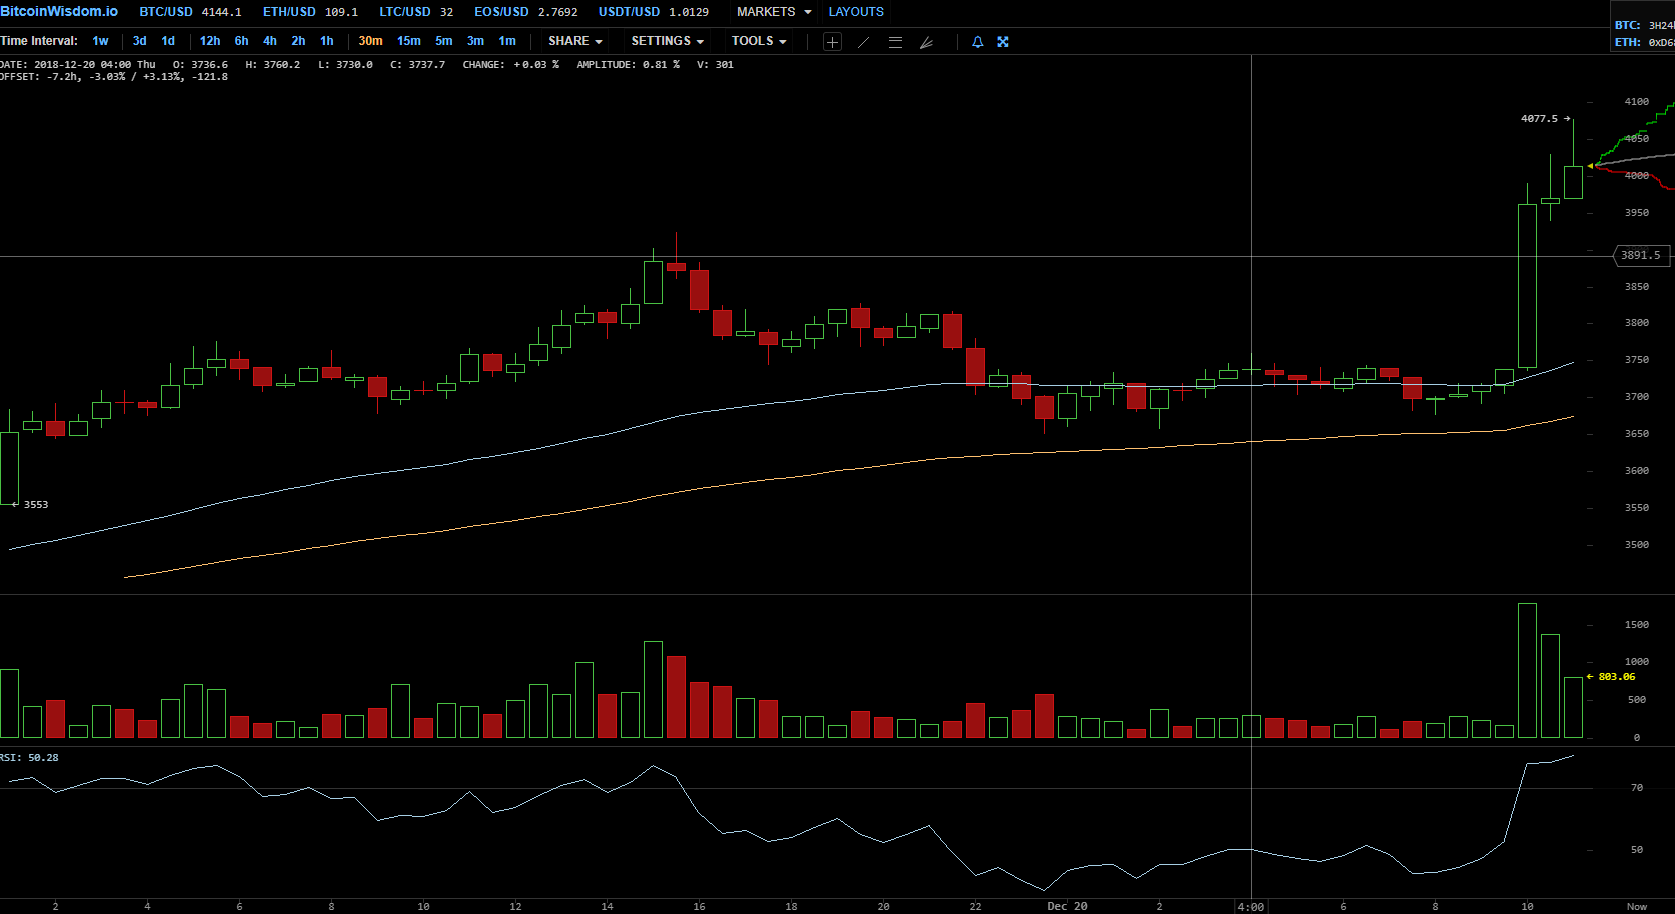Open price alerts bell icon

click(977, 42)
